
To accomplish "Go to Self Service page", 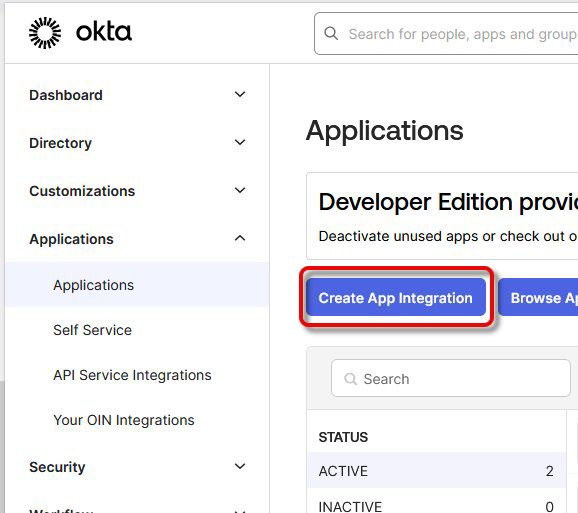I will click(93, 330).
